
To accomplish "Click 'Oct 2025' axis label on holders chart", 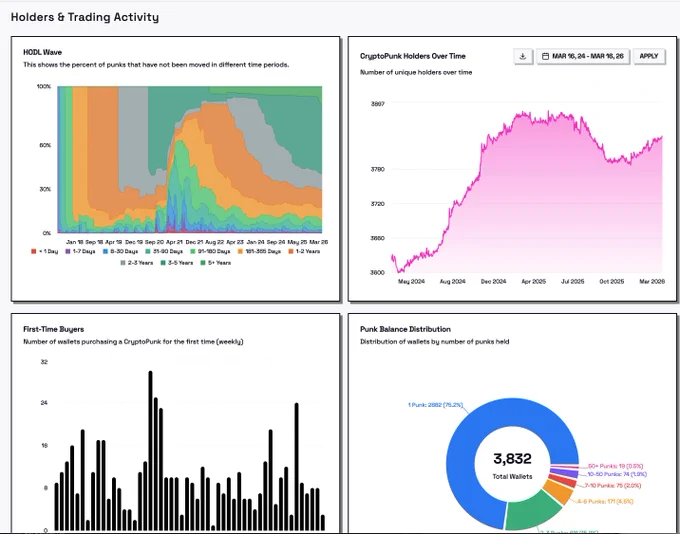I will tap(611, 282).
